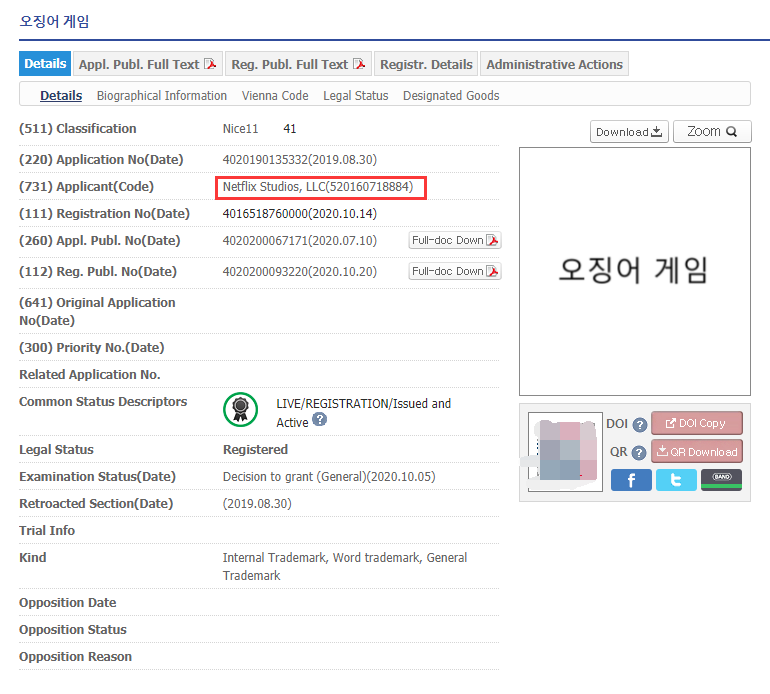Copy the DOI with the DOI Copy button
770x694 pixels.
click(x=697, y=423)
